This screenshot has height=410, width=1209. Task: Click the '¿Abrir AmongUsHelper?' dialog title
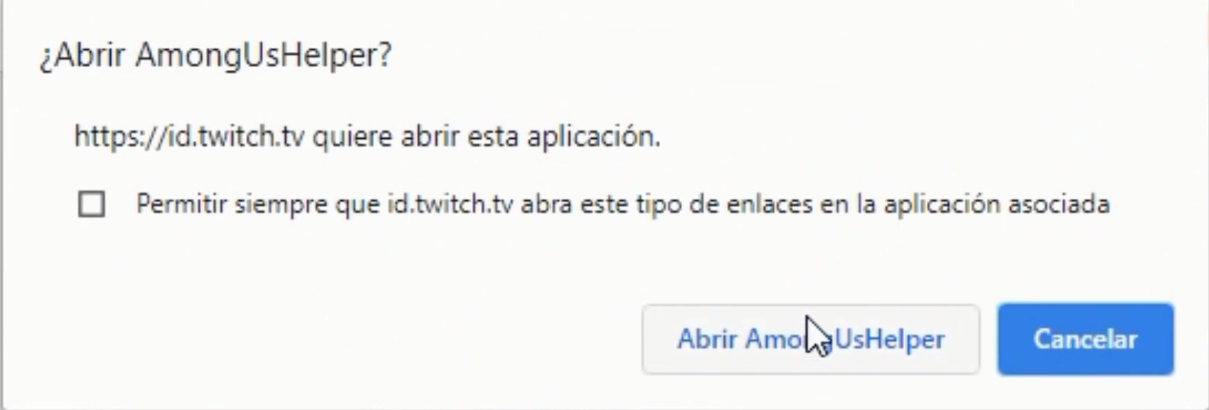click(x=215, y=57)
